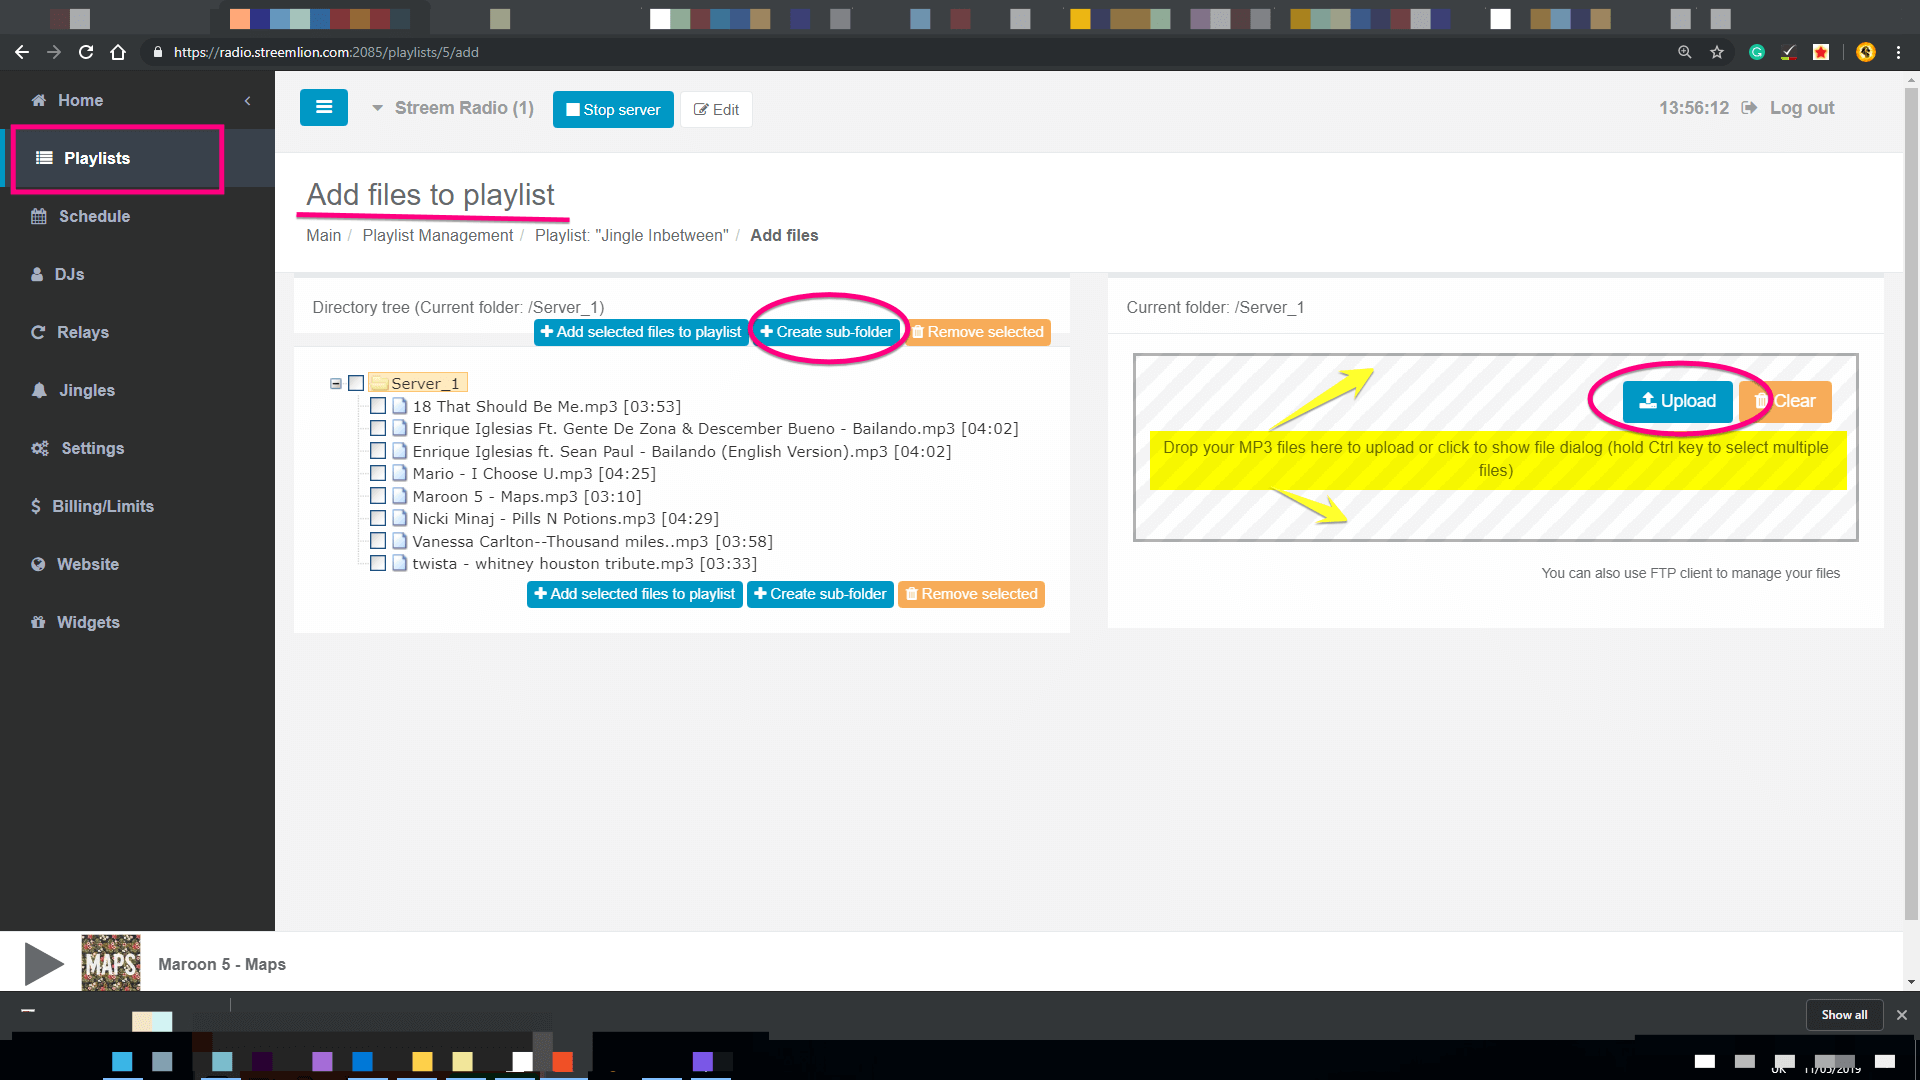
Task: Click the browser zoom magnifier icon
Action: (1685, 52)
